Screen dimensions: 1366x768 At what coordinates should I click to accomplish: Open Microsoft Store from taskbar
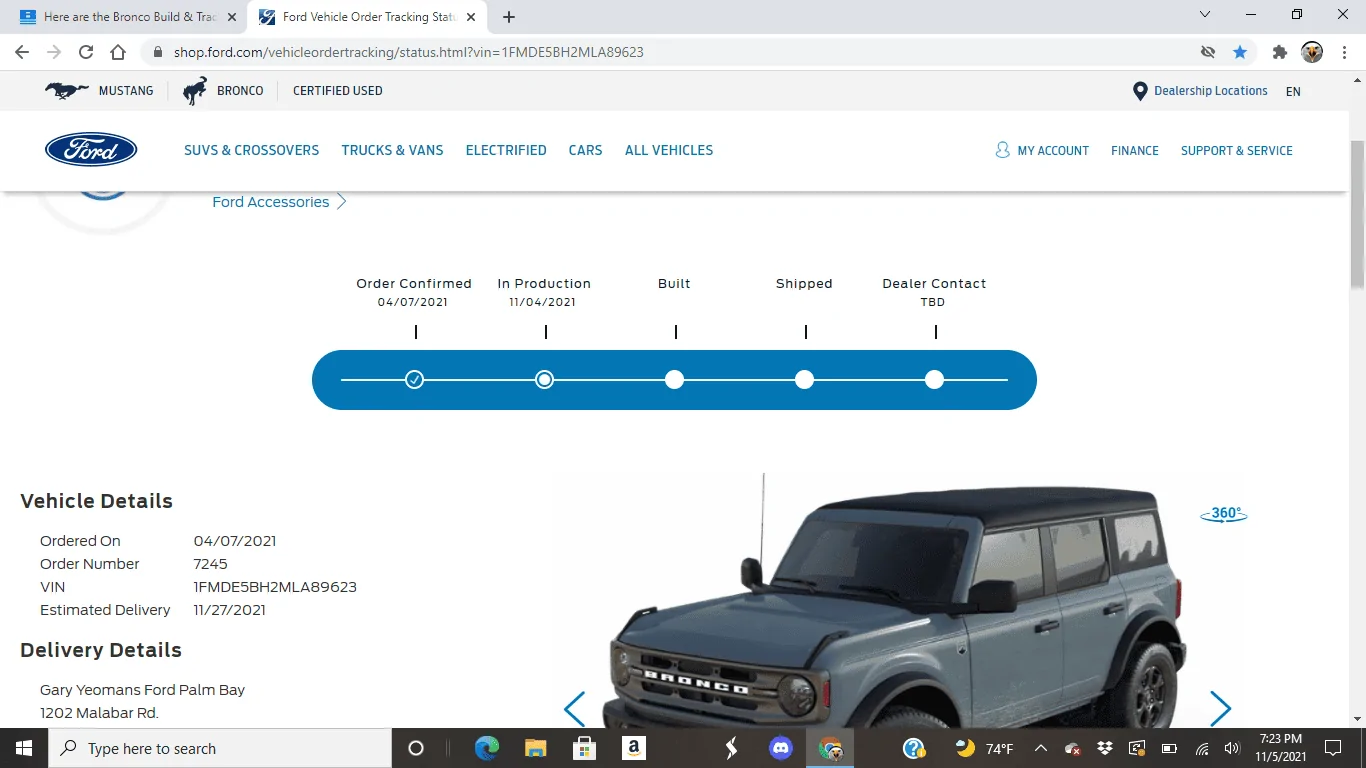click(585, 748)
